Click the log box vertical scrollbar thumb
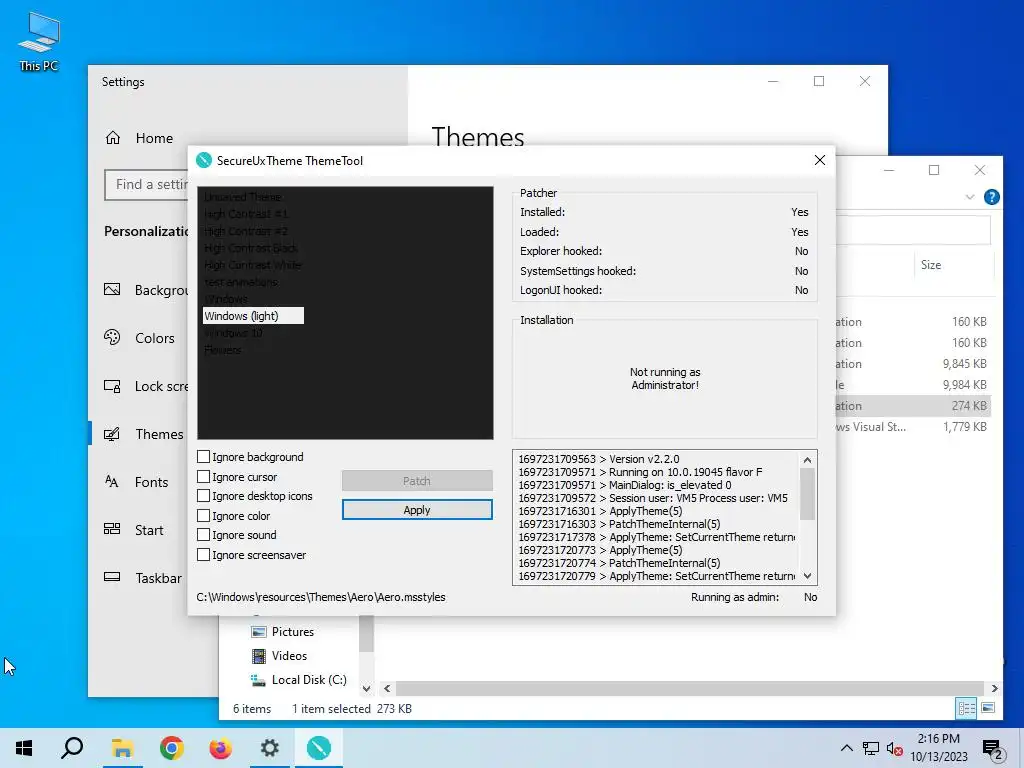 click(x=808, y=494)
